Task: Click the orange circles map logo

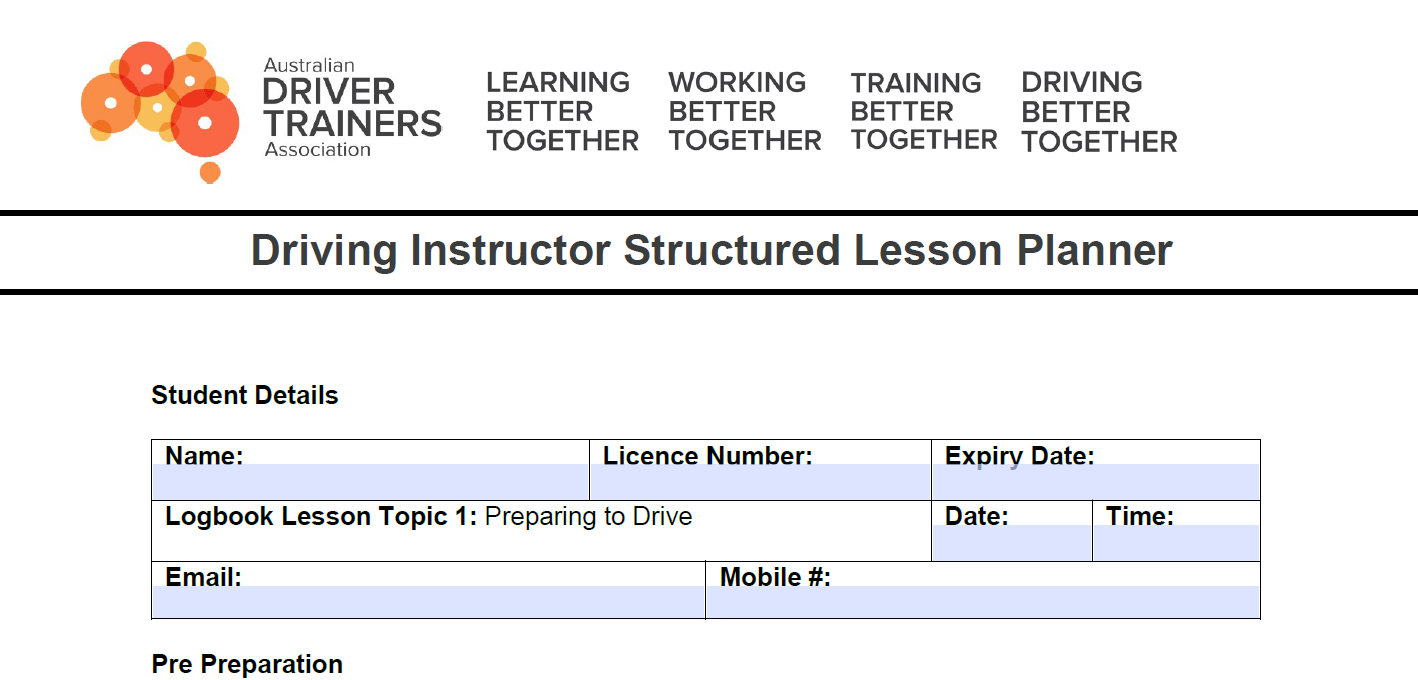Action: [x=160, y=101]
